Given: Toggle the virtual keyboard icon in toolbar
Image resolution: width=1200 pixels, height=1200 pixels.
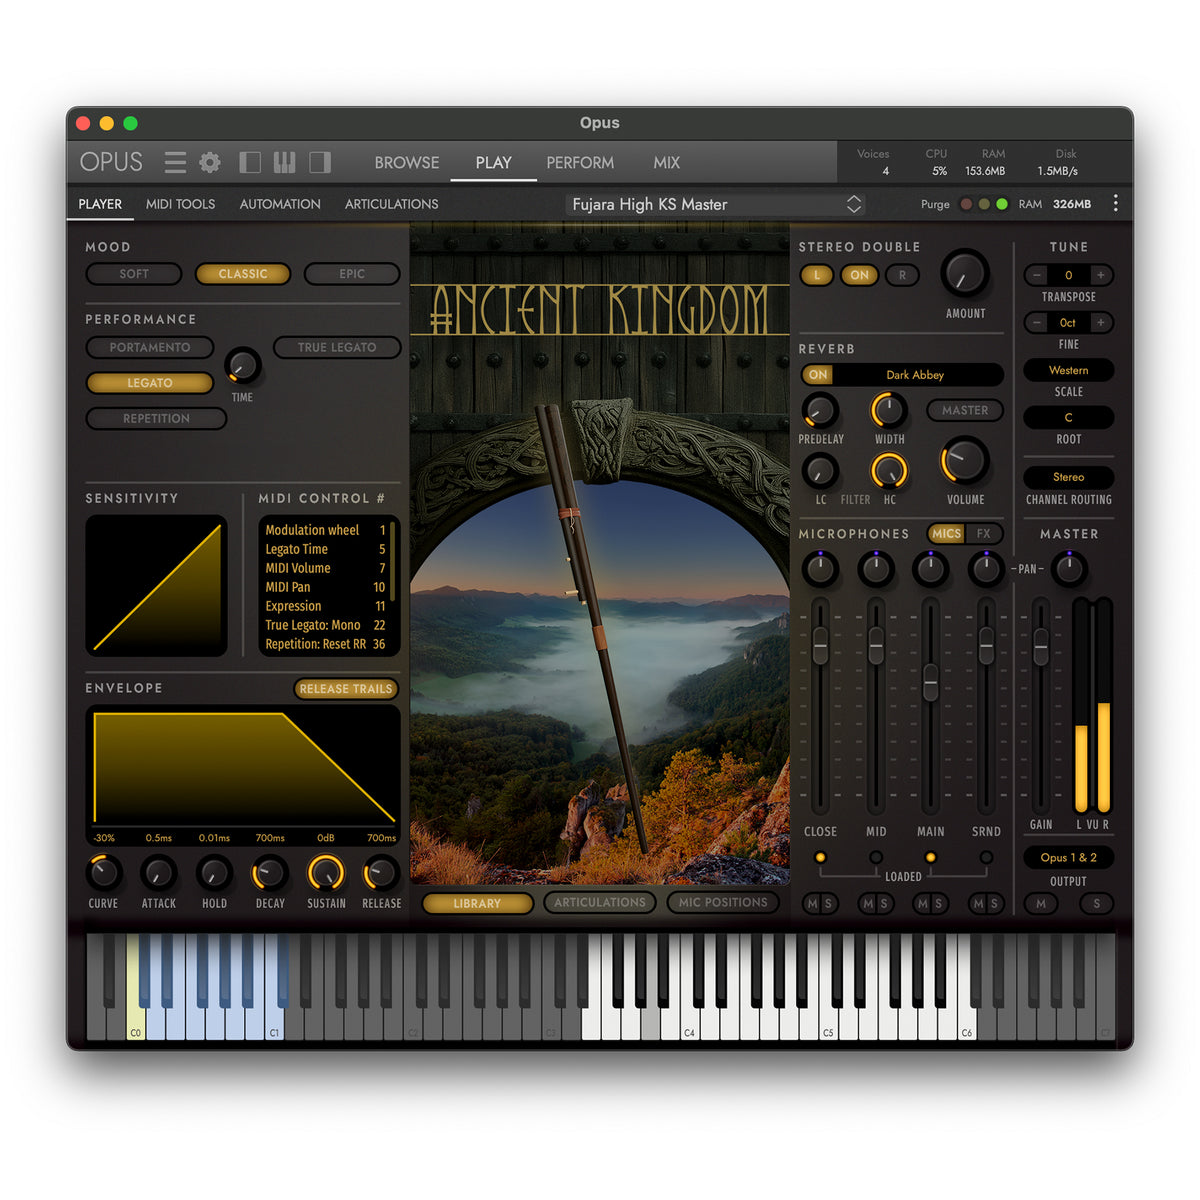Looking at the screenshot, I should (284, 162).
